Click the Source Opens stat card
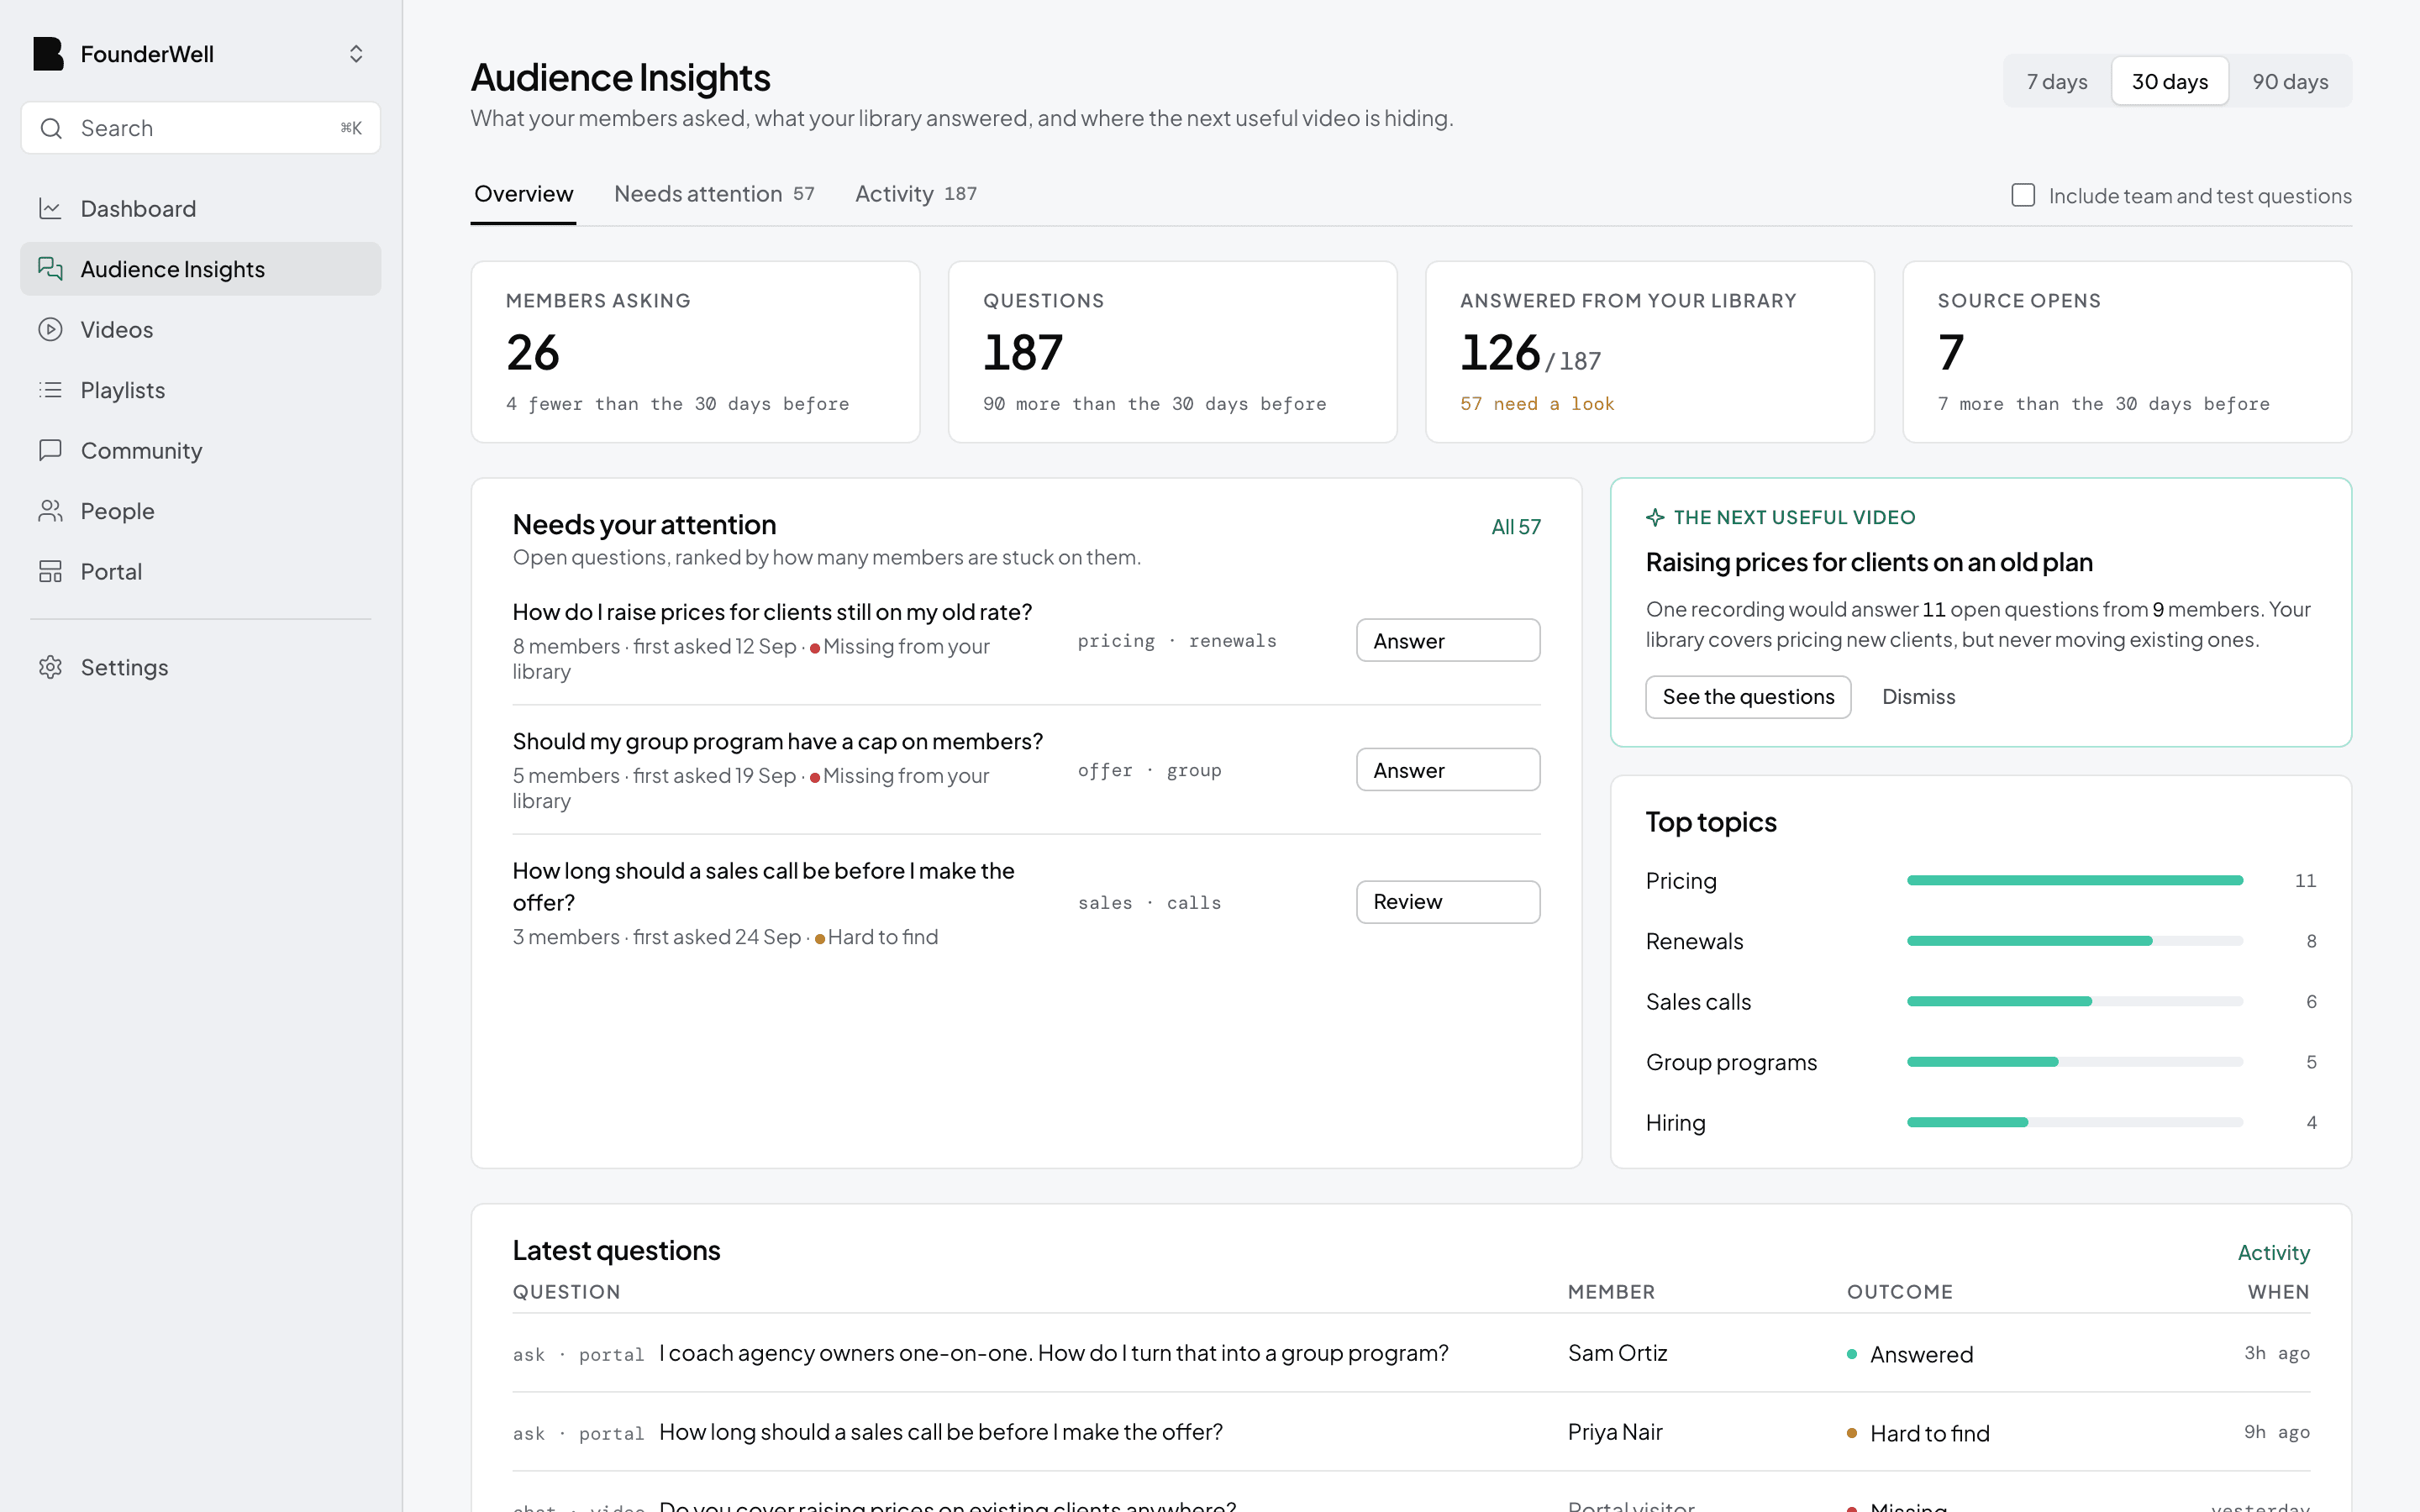This screenshot has height=1512, width=2420. click(2127, 352)
